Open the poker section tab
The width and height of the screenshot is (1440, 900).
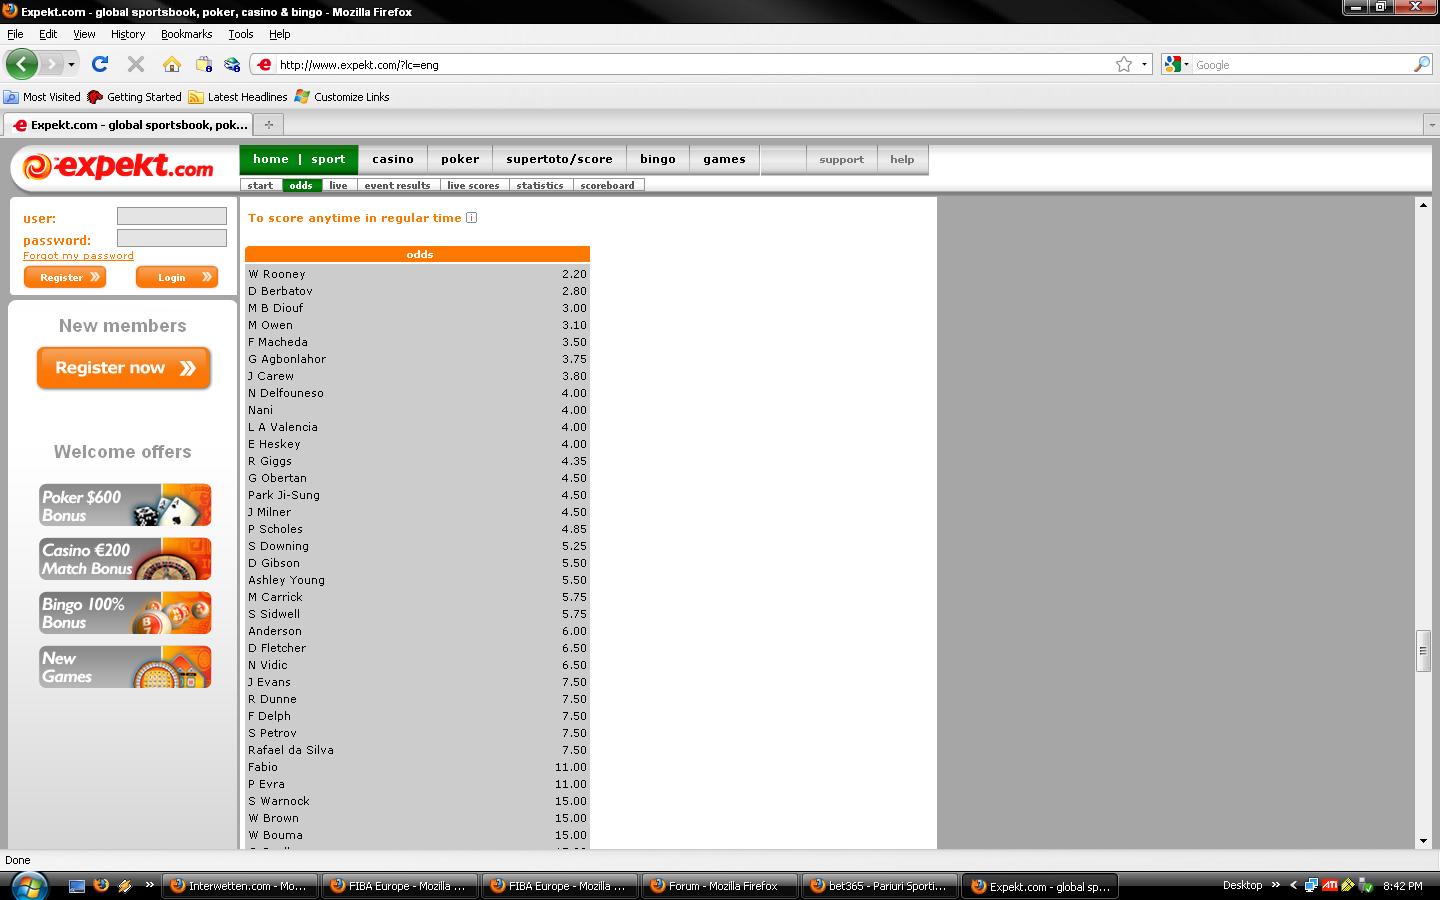pyautogui.click(x=460, y=159)
